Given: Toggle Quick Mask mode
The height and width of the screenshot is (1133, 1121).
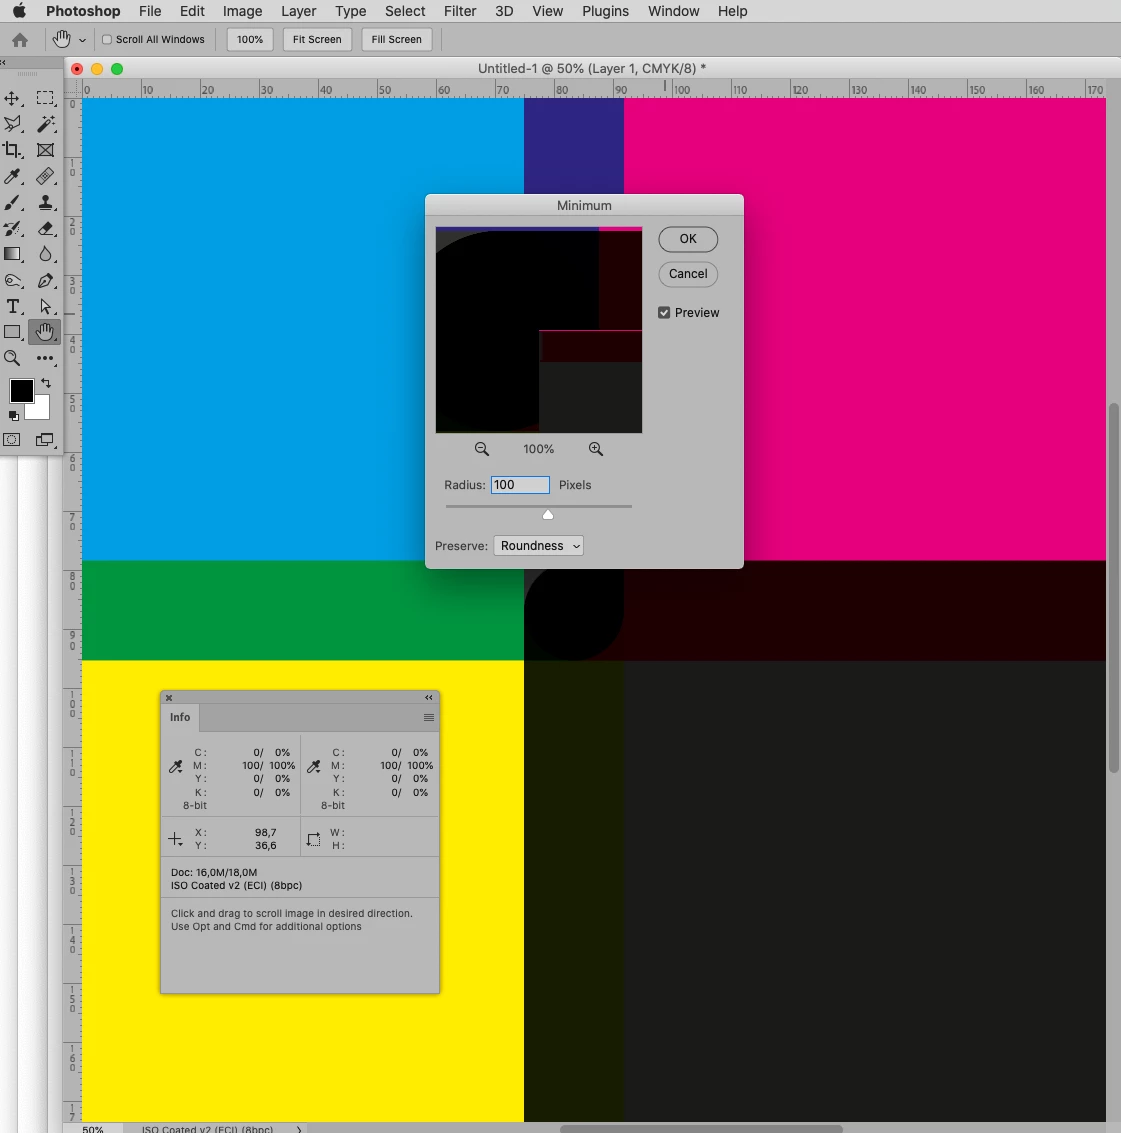Looking at the screenshot, I should click(x=12, y=439).
